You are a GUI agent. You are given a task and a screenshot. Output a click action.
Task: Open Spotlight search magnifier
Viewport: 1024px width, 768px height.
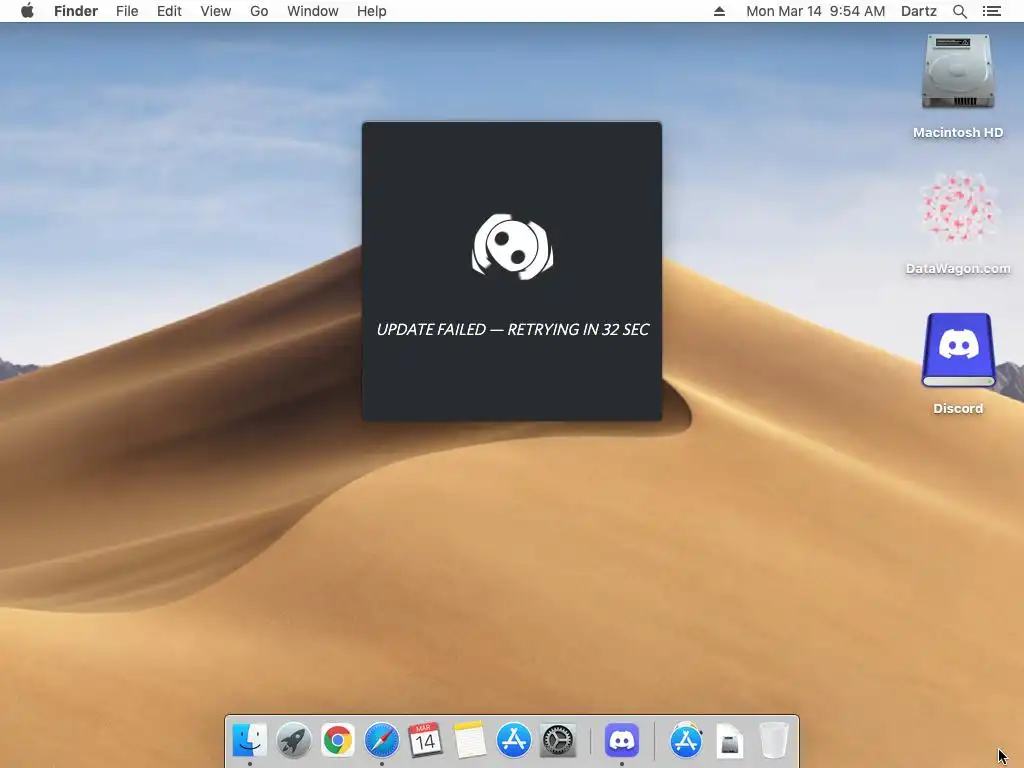point(959,11)
